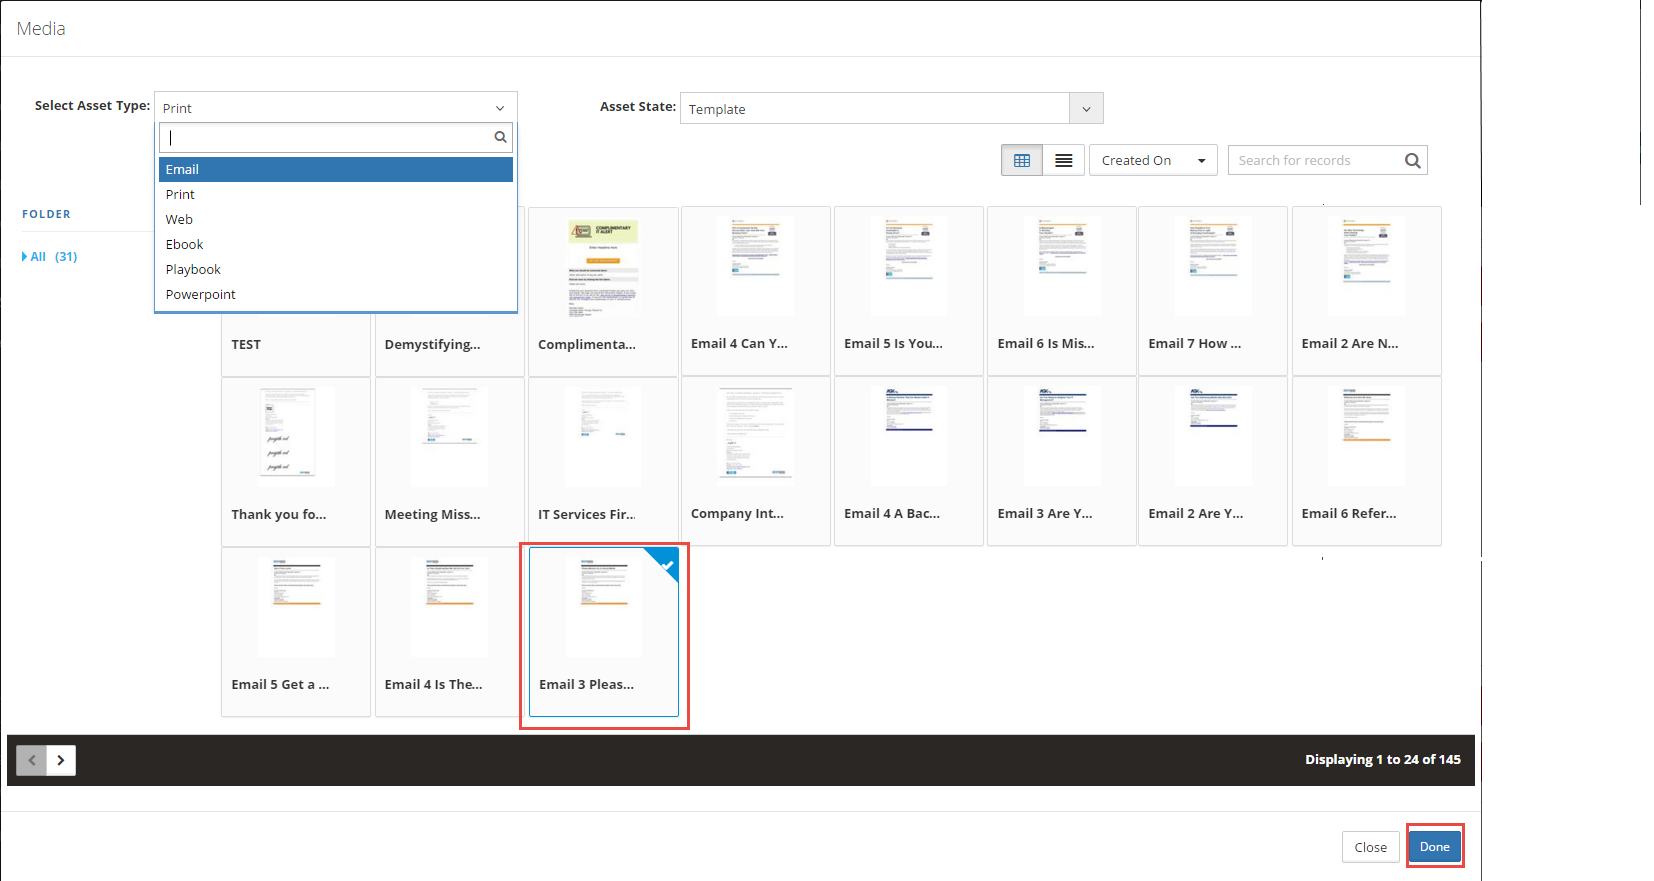Focus the Search for records field
Viewport: 1654px width, 881px height.
pos(1315,160)
